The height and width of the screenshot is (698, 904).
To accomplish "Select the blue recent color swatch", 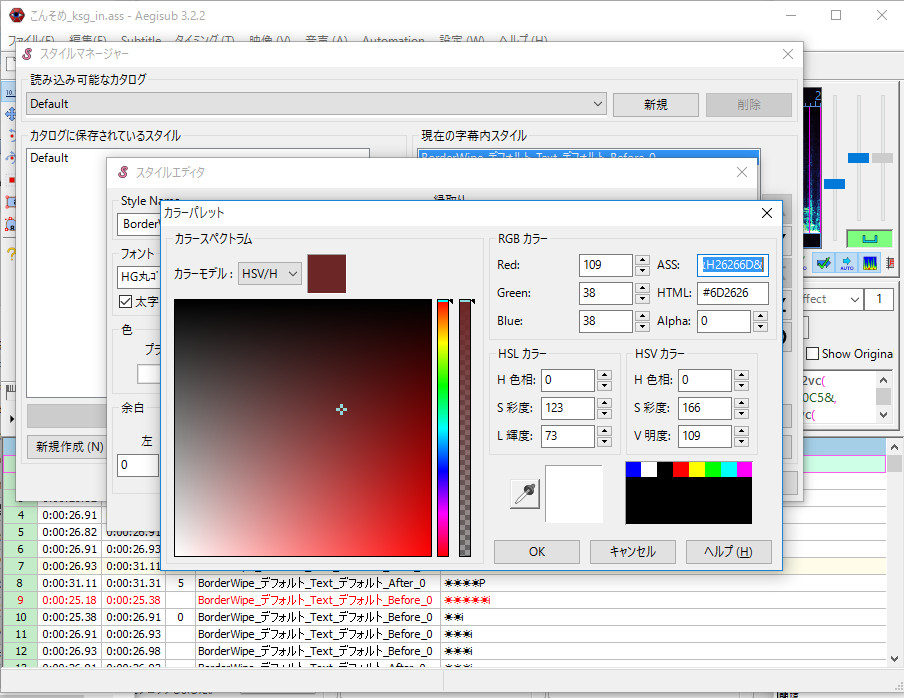I will click(x=633, y=469).
